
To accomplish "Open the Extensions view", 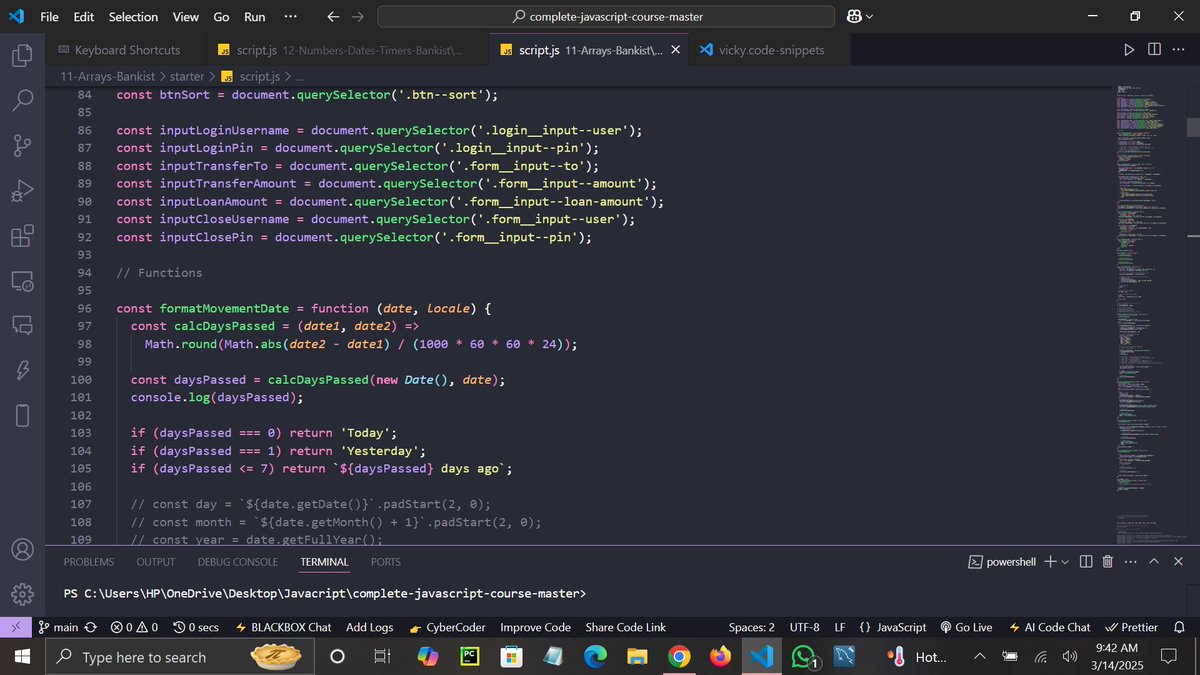I will (22, 236).
